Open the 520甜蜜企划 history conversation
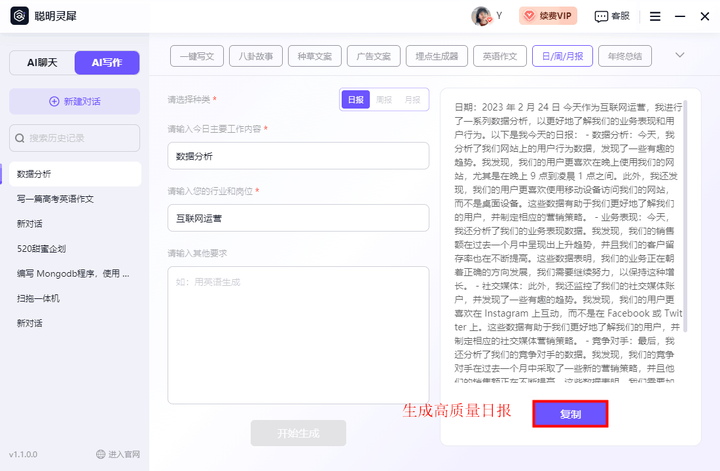The image size is (720, 471). (x=41, y=248)
